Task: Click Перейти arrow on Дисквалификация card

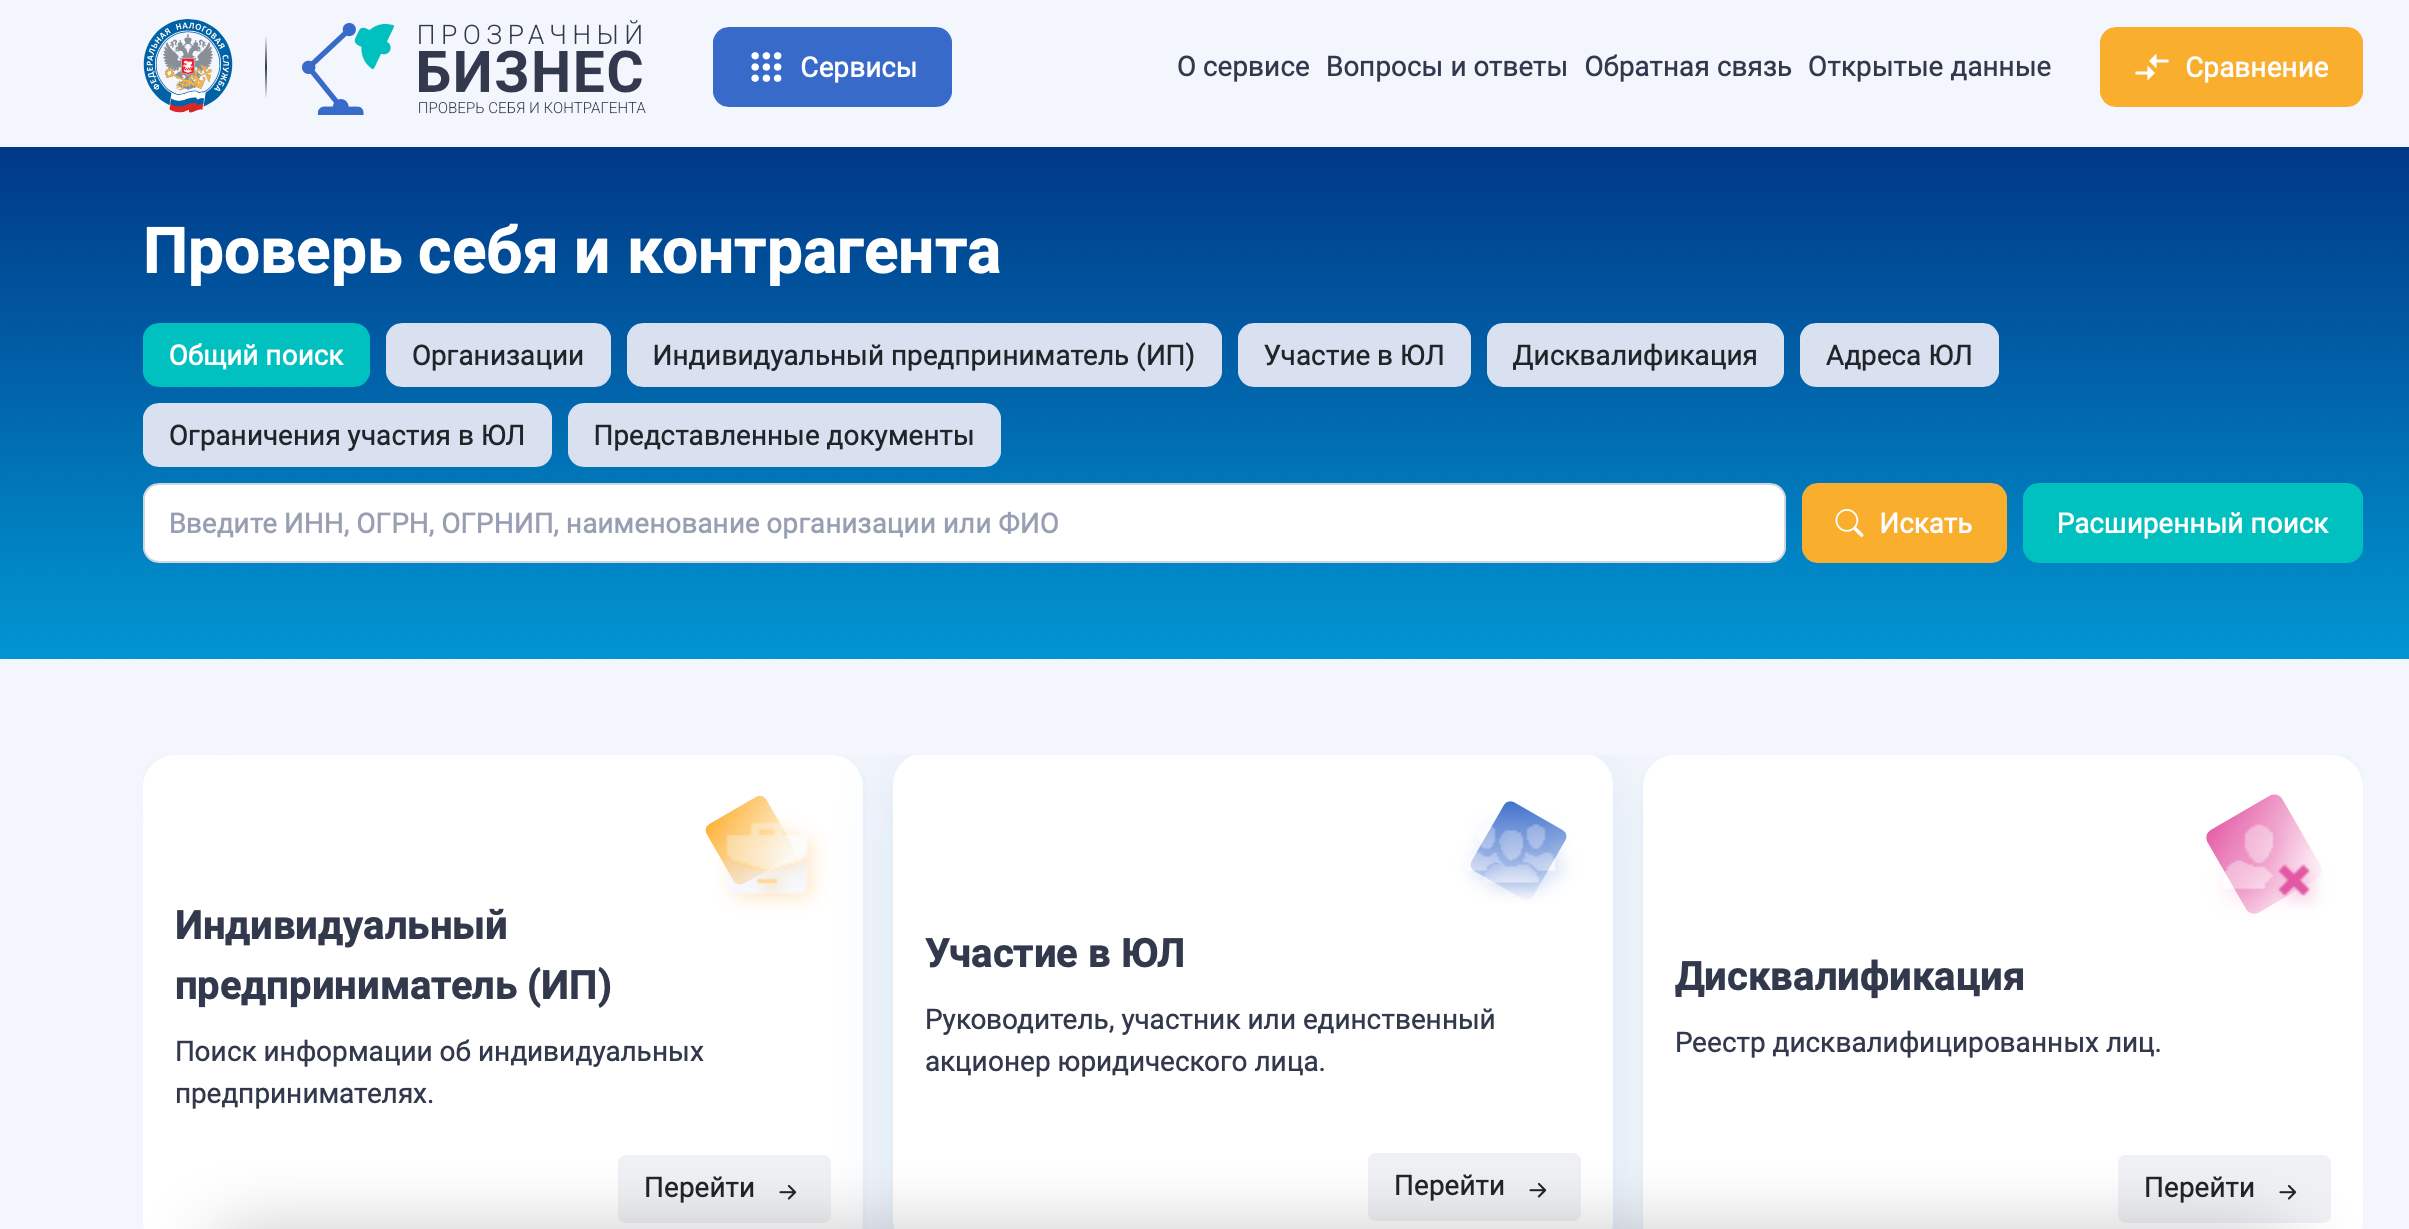Action: [x=2223, y=1188]
